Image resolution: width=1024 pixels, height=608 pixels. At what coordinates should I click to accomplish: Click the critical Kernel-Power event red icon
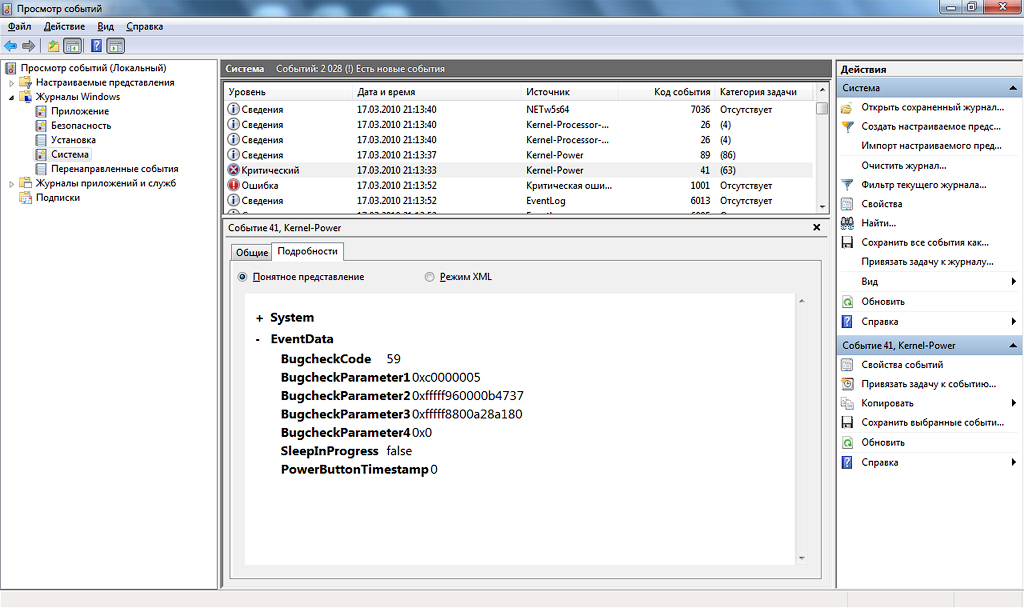tap(234, 170)
